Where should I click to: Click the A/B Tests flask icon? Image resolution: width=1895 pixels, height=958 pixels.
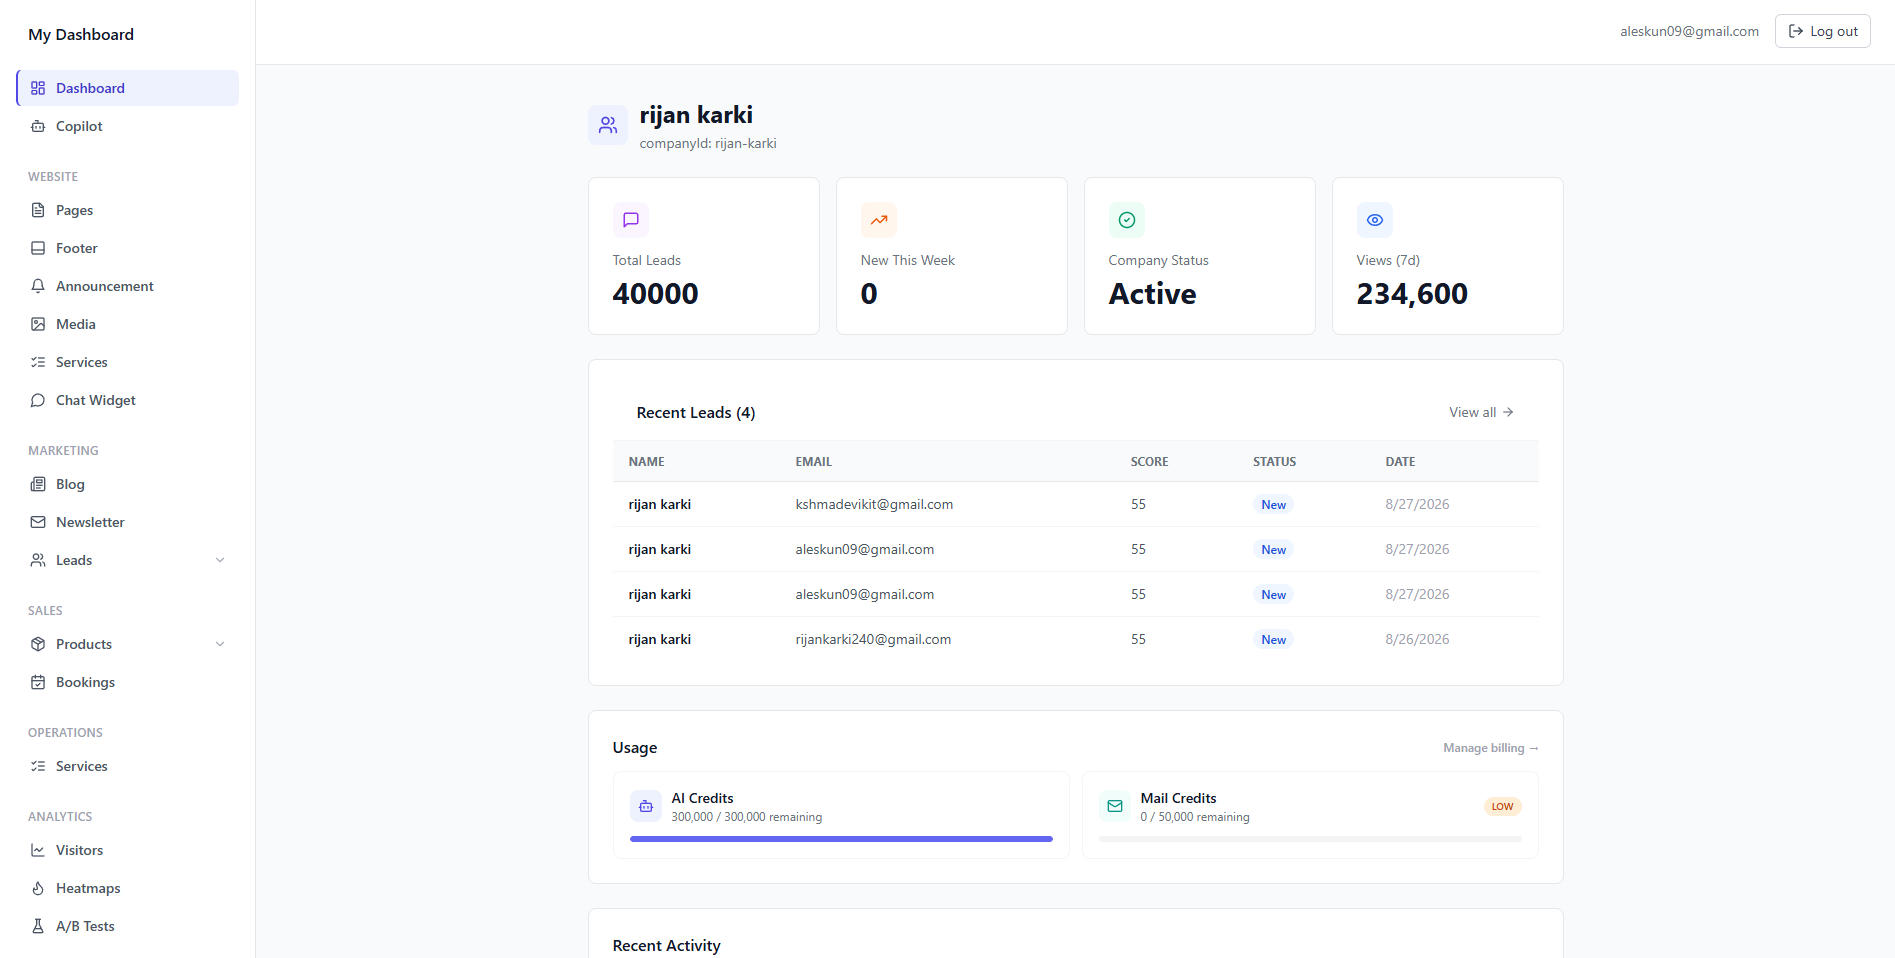pos(38,926)
